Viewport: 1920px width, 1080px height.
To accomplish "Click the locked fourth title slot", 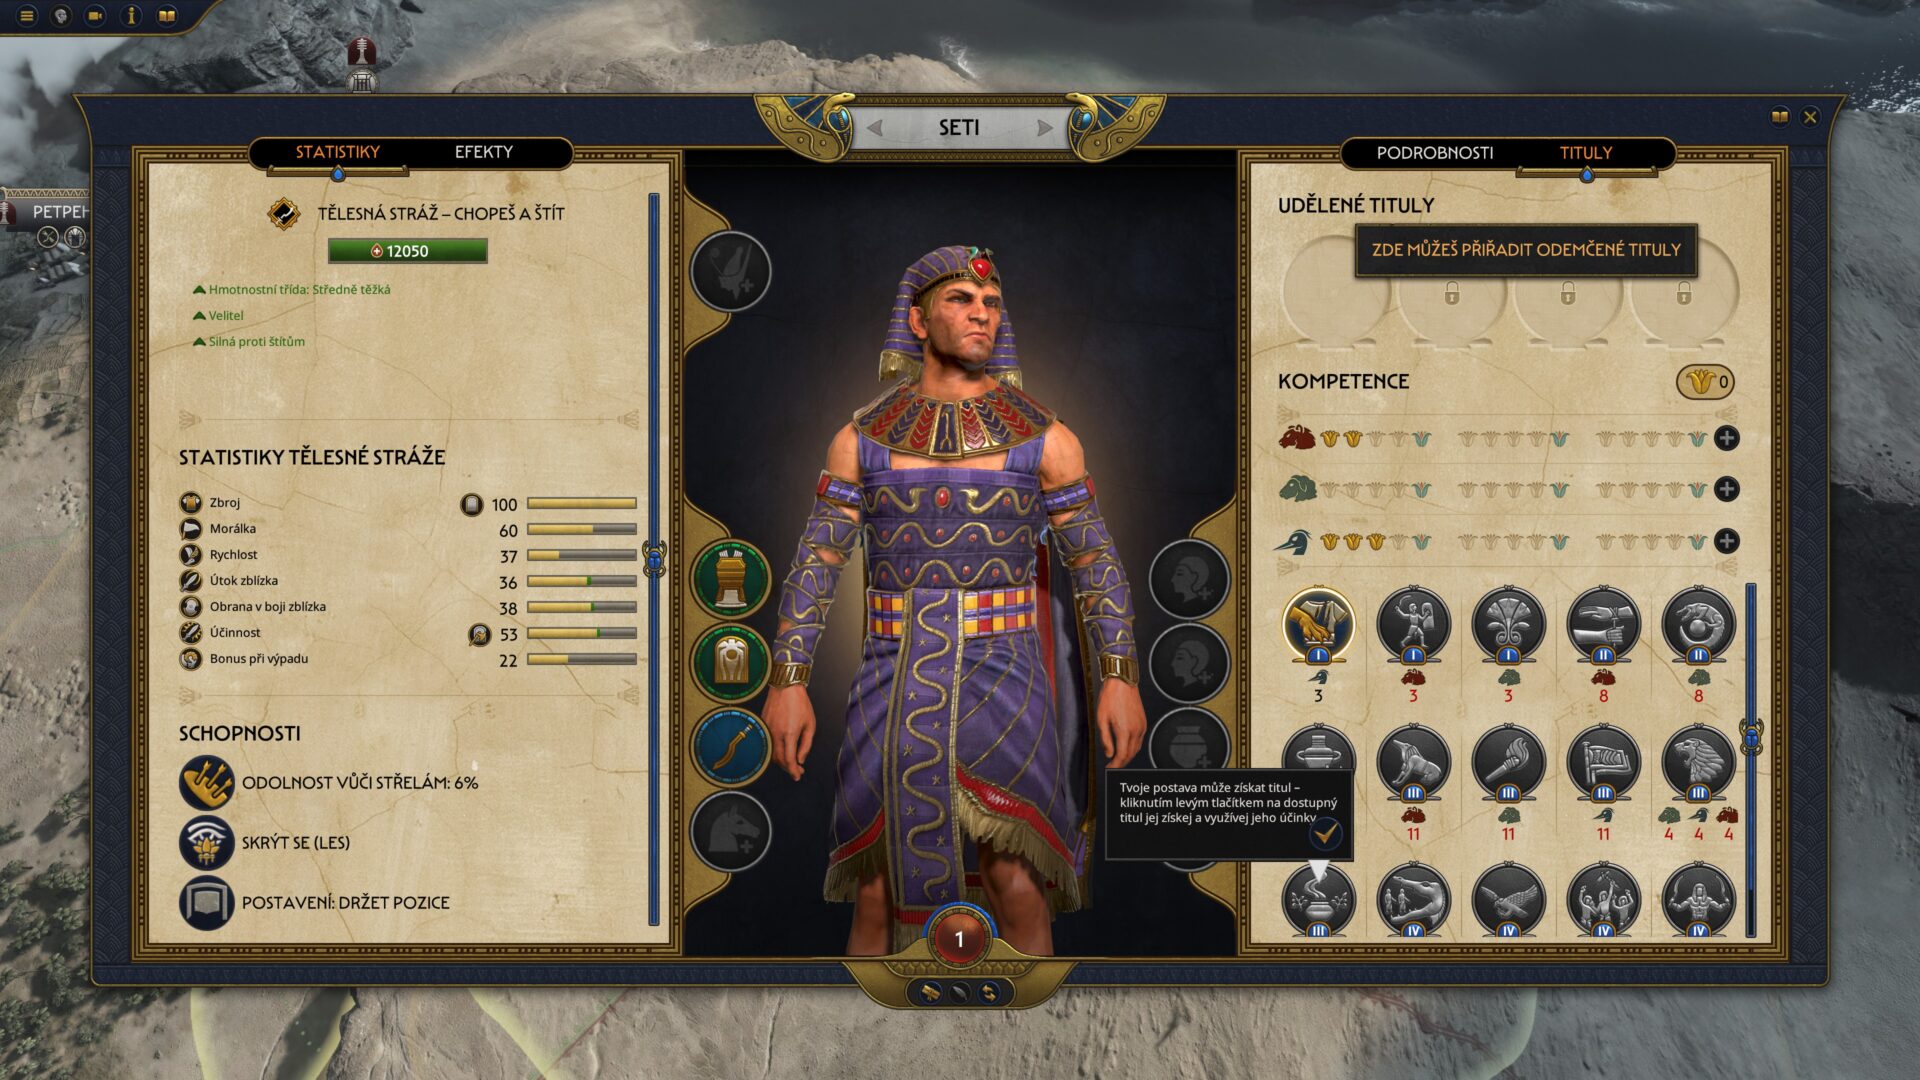I will tap(1684, 293).
